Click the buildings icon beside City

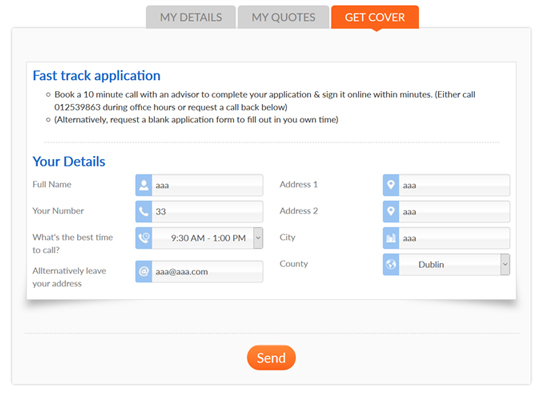[391, 238]
